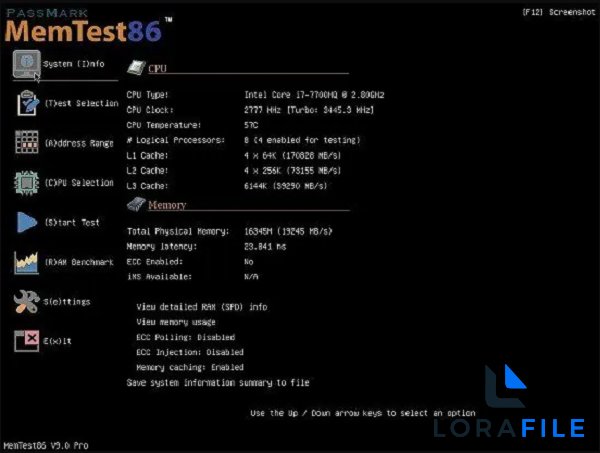Click the Memory latency: label
Viewport: 600px width, 453px height.
pos(162,247)
